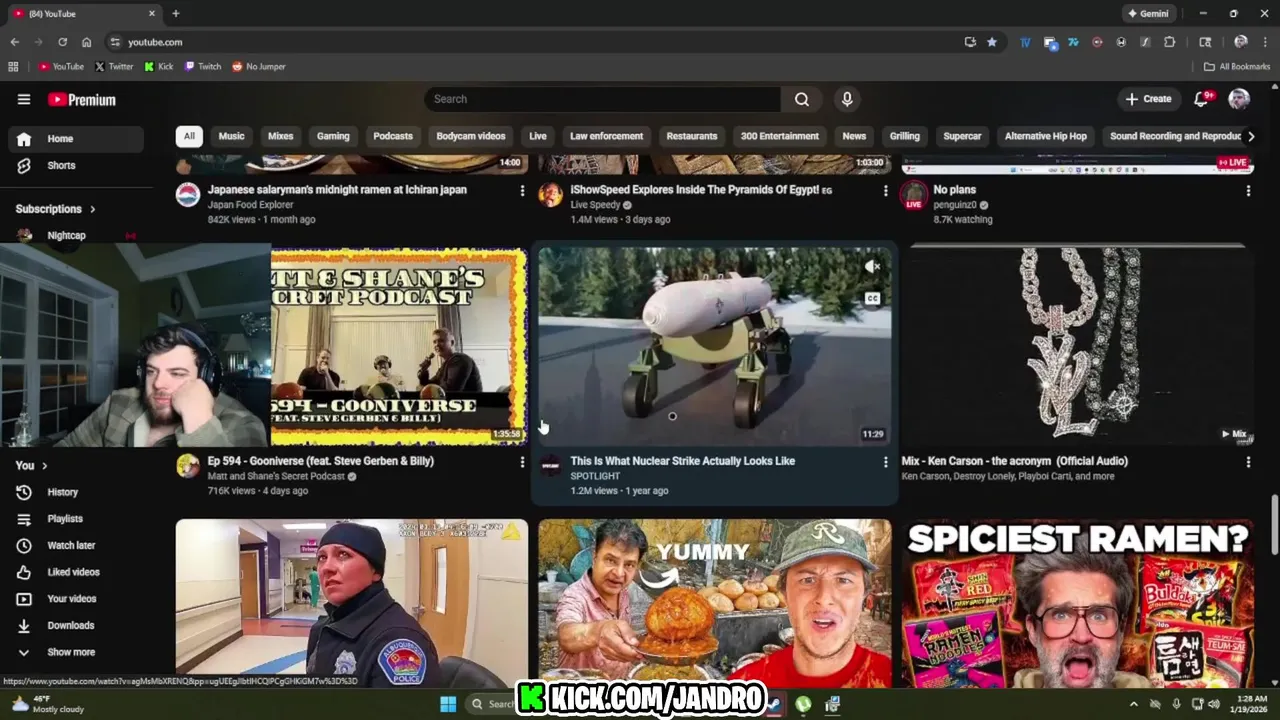Viewport: 1280px width, 720px height.
Task: Open the Twitch bookmark
Action: coord(203,66)
